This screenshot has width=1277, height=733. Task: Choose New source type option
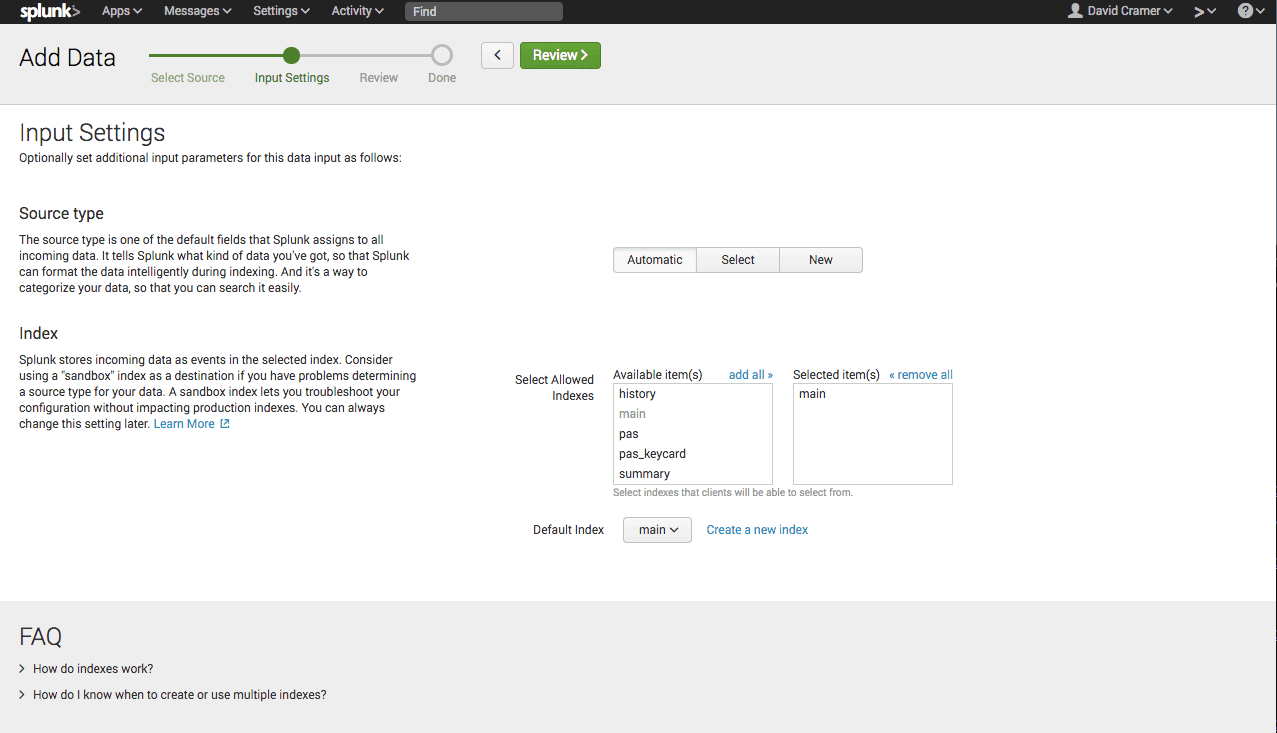820,259
